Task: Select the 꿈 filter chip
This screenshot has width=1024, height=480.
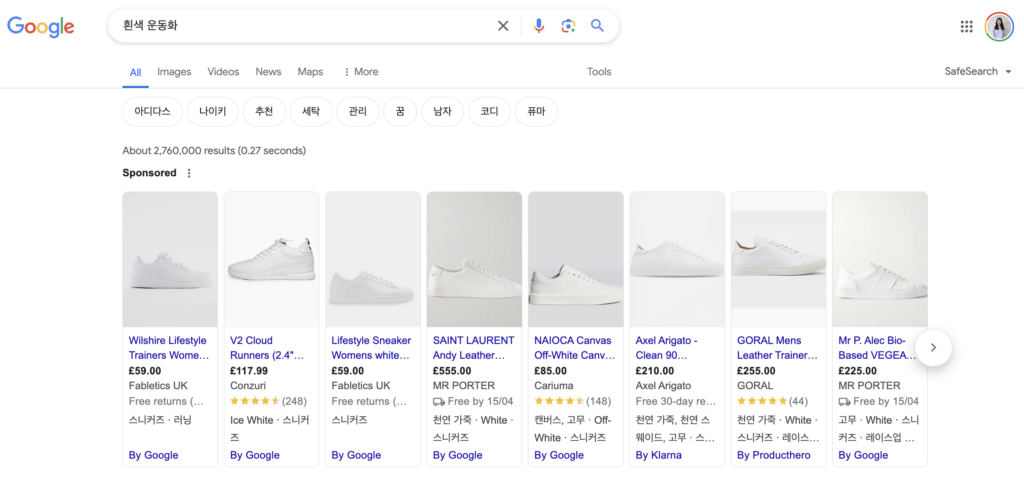Action: point(400,112)
